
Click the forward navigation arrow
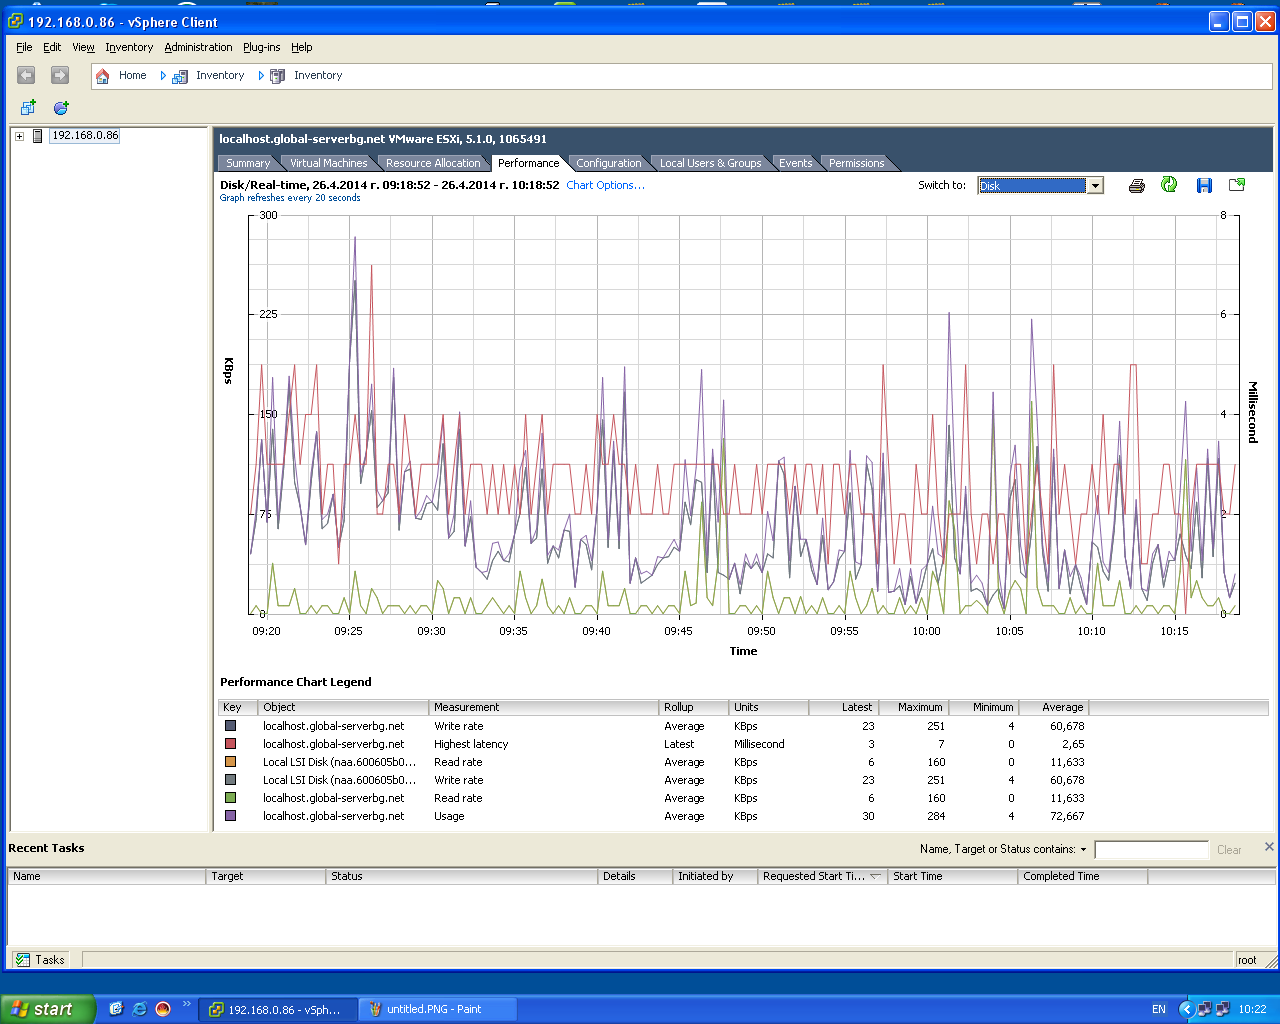coord(60,75)
